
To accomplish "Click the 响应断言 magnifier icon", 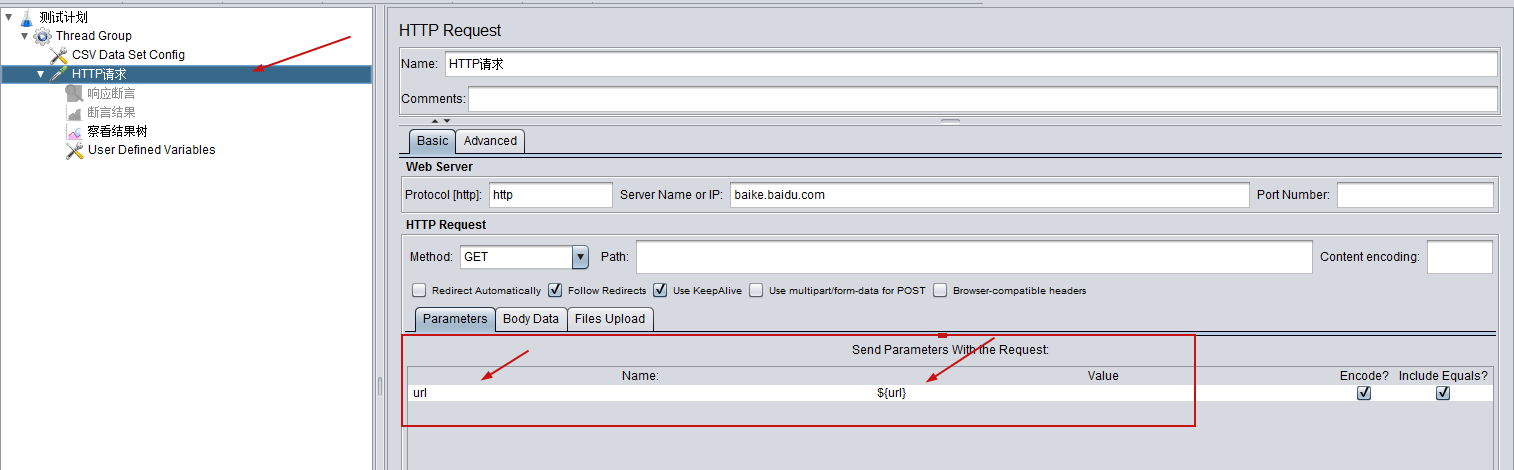I will coord(74,93).
